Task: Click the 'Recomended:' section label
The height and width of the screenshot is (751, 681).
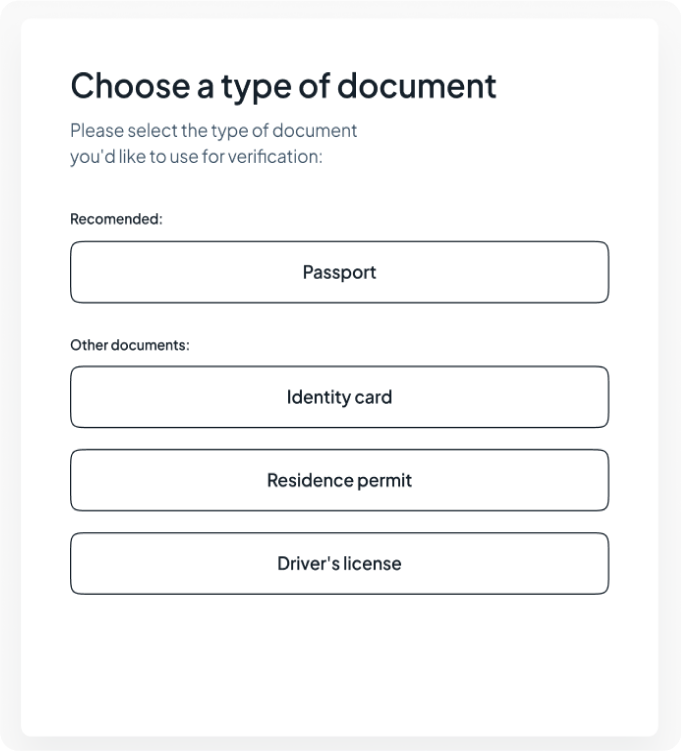Action: point(116,219)
